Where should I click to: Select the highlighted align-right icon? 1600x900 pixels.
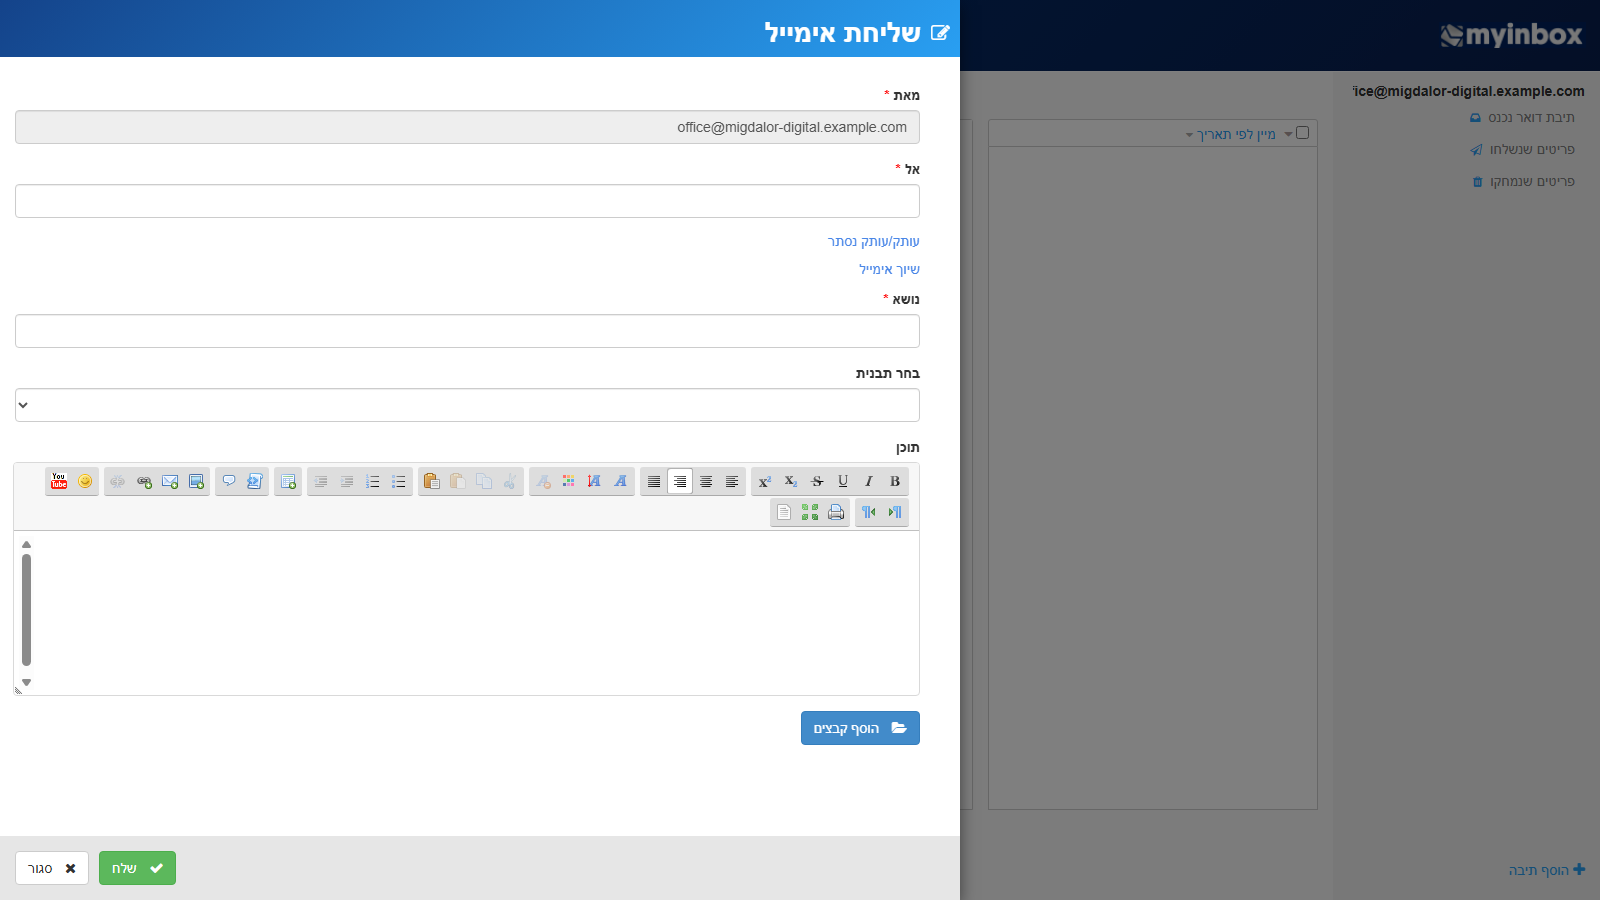click(680, 481)
